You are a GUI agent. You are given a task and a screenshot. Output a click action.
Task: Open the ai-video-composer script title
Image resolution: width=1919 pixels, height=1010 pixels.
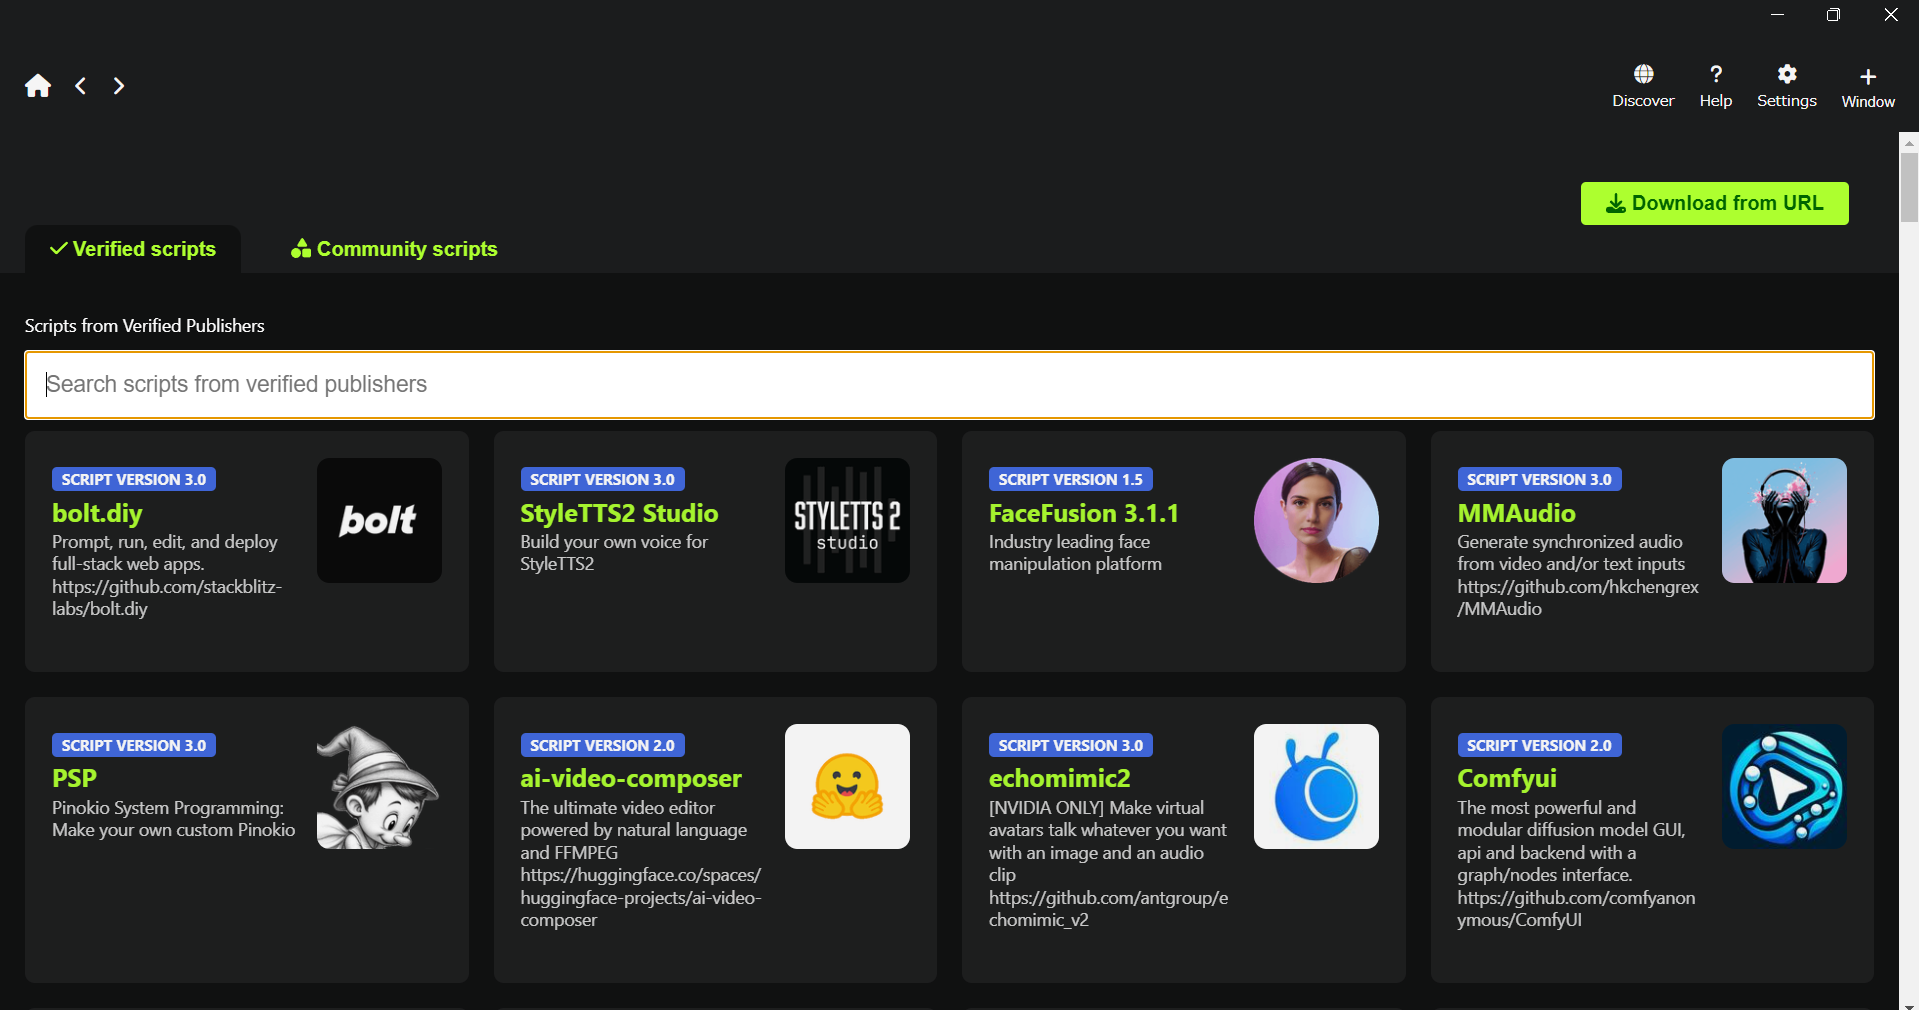point(631,778)
